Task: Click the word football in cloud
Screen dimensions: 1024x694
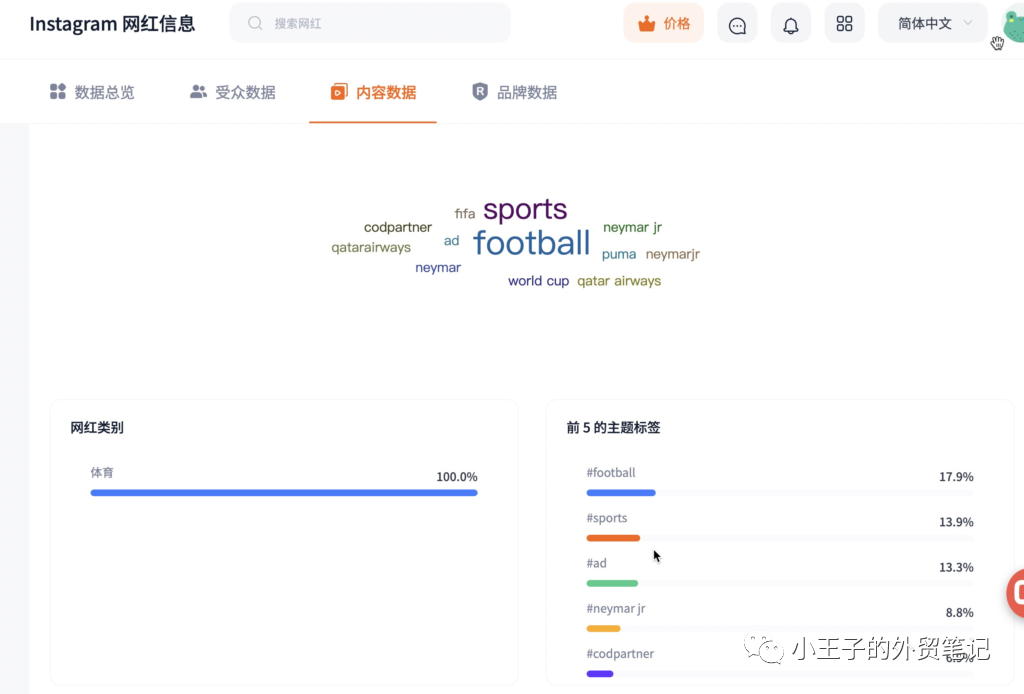Action: [532, 243]
